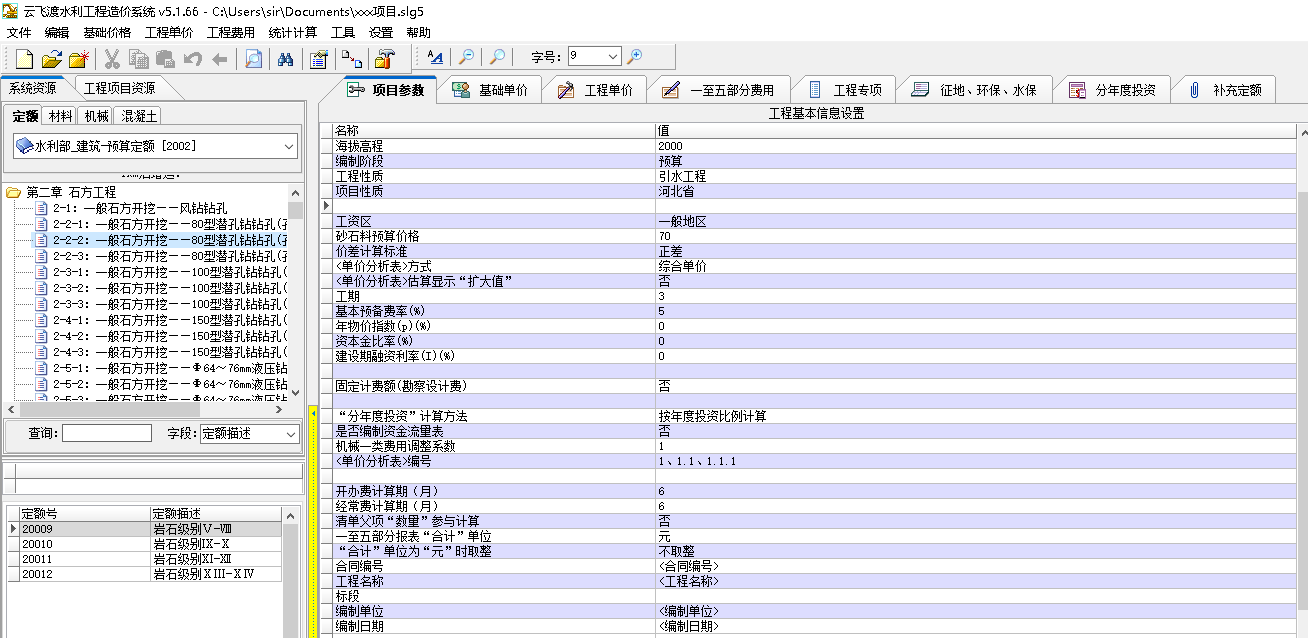The image size is (1308, 638).
Task: Click the Open folder toolbar icon
Action: coord(51,58)
